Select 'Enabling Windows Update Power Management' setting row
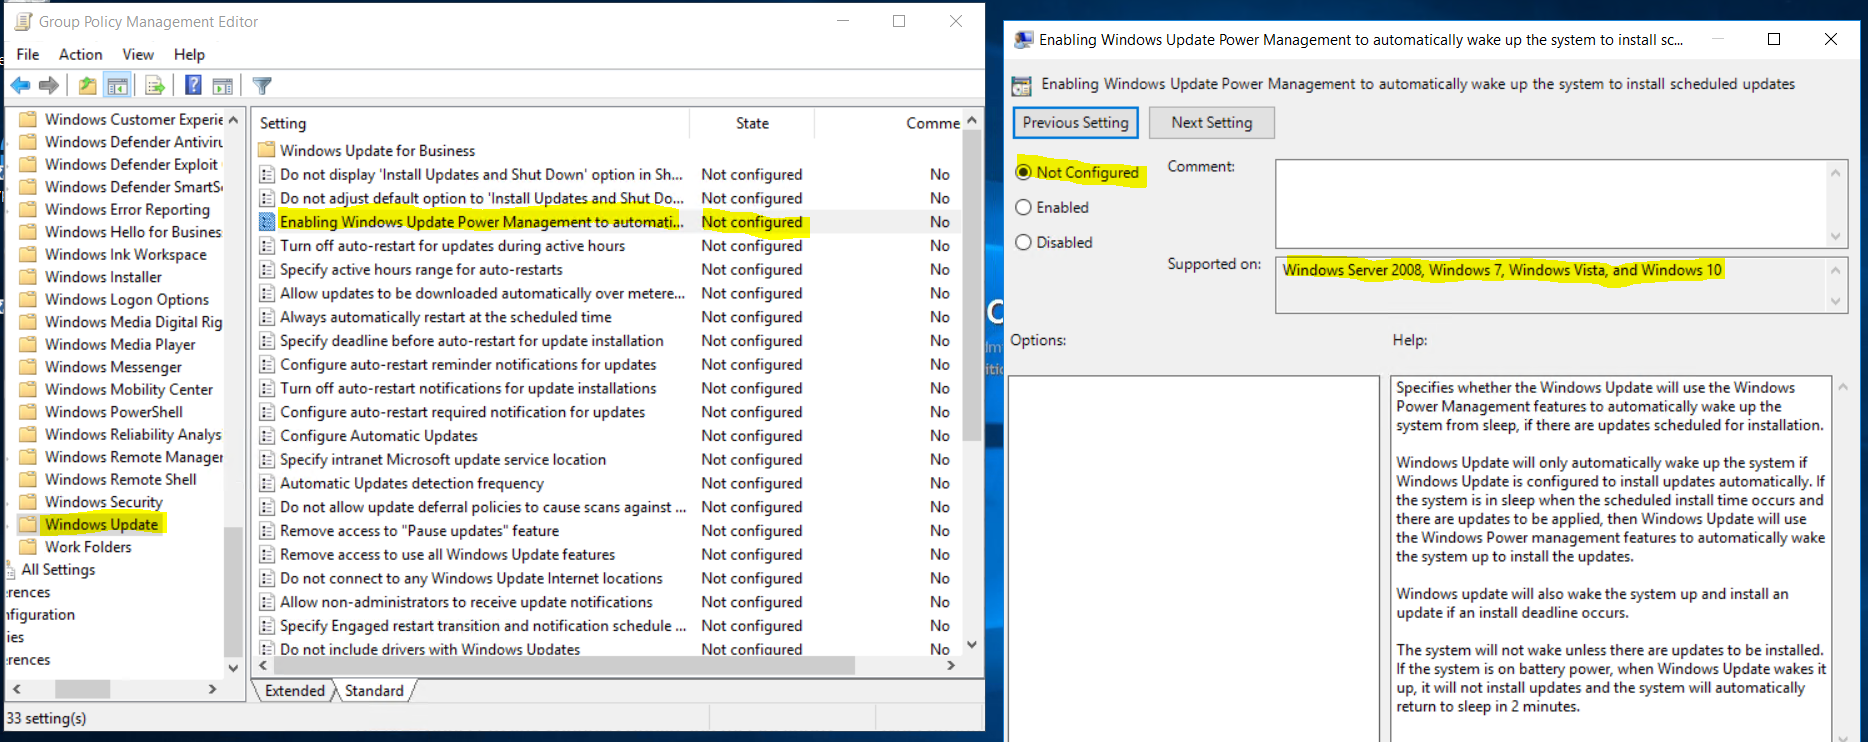 pyautogui.click(x=608, y=222)
